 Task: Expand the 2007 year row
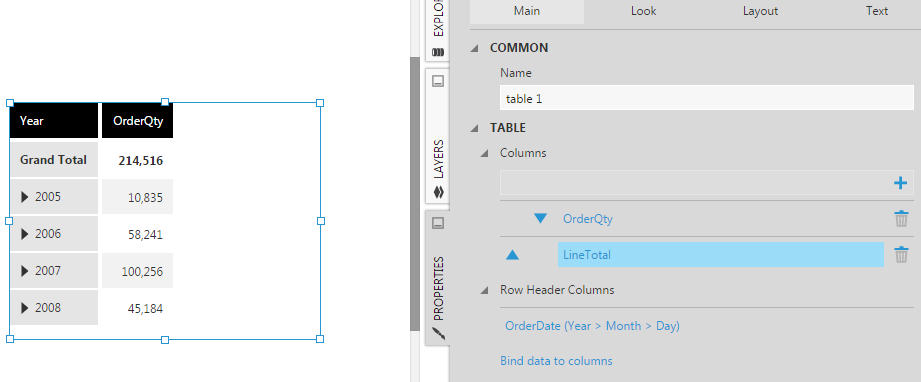[25, 271]
